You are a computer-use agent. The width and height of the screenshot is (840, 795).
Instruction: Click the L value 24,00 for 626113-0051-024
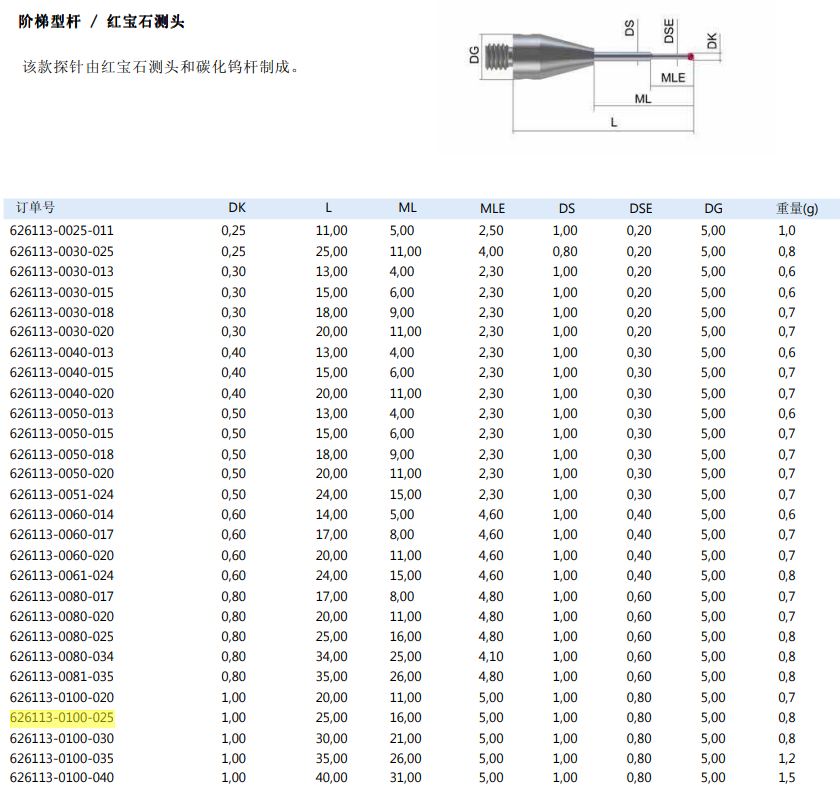pos(331,494)
